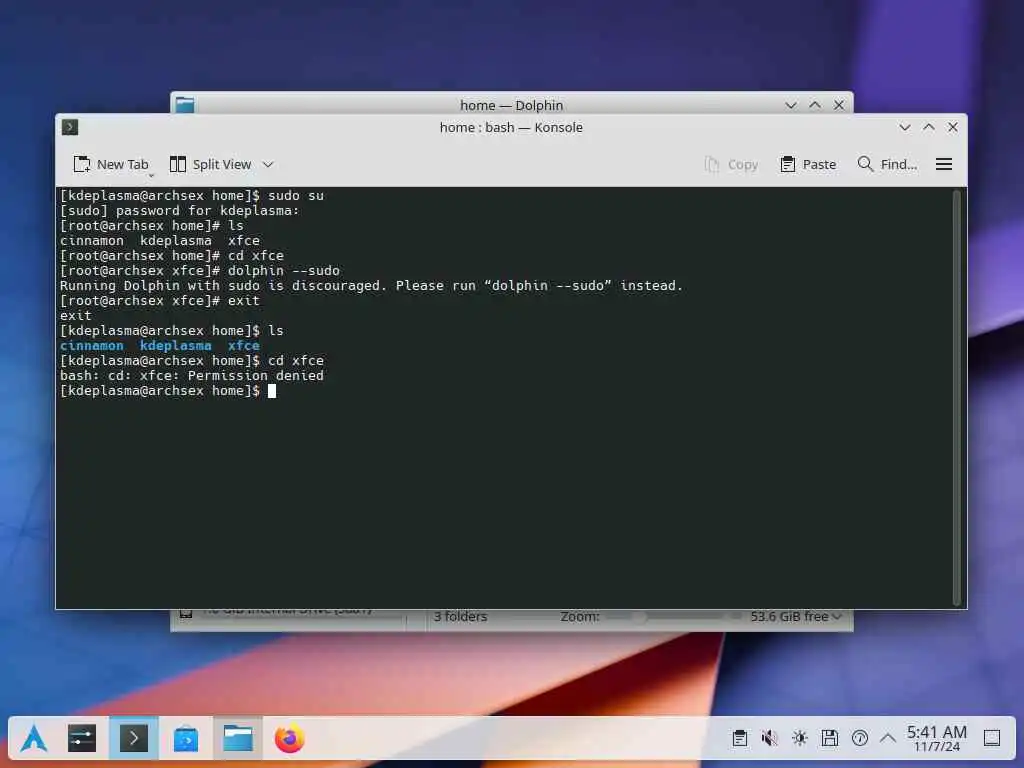Click the Konsole vertical scrollbar
This screenshot has height=768, width=1024.
[x=957, y=397]
